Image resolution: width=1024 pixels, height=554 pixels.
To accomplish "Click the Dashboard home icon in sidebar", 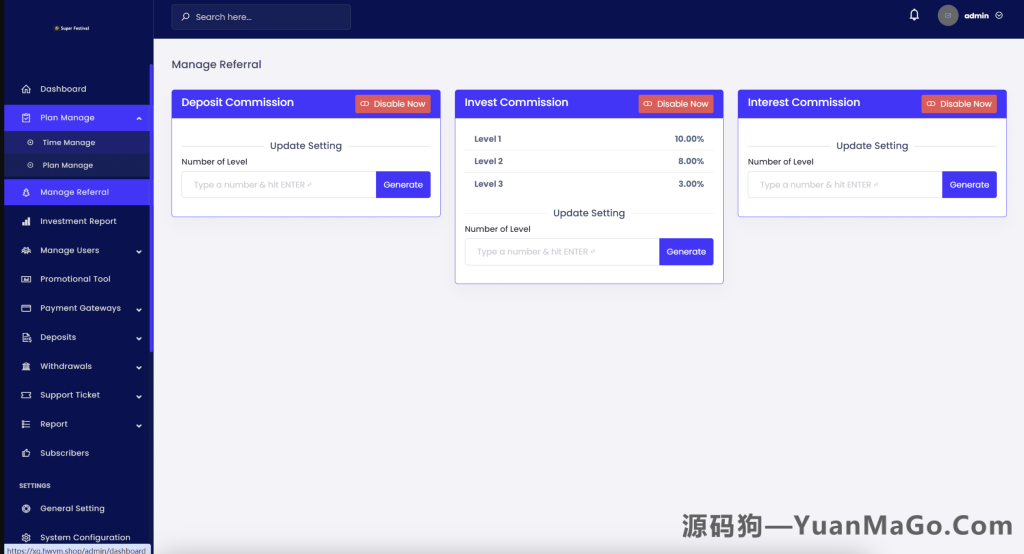I will [26, 89].
